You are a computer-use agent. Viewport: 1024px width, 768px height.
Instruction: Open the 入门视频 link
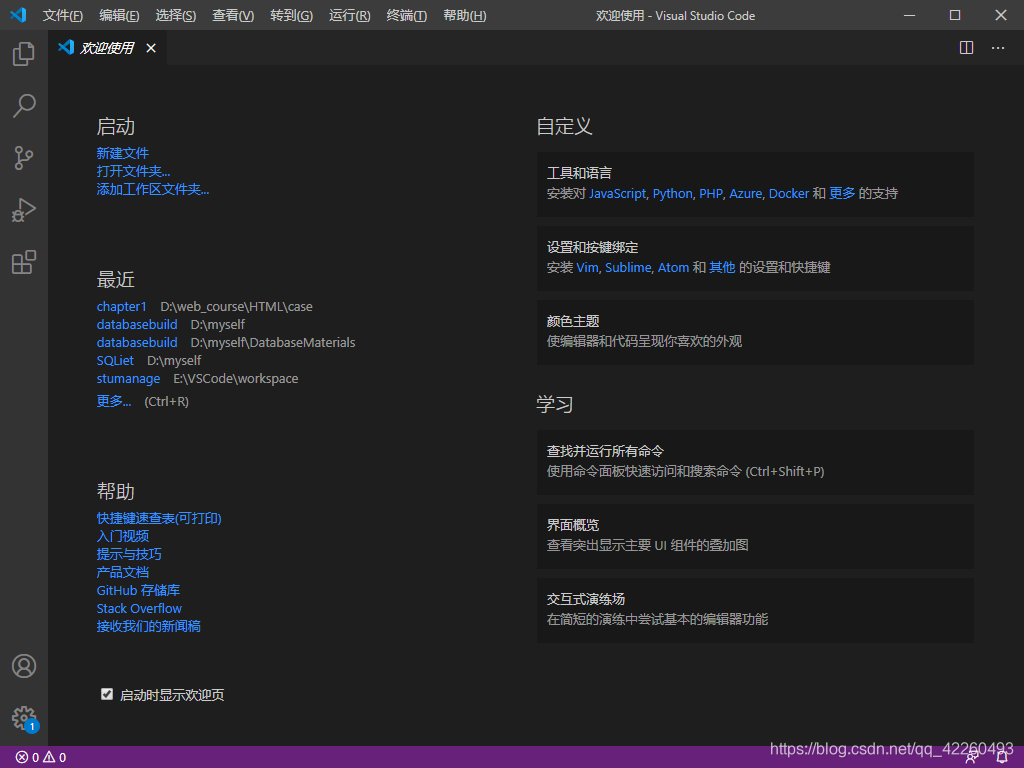pyautogui.click(x=123, y=536)
